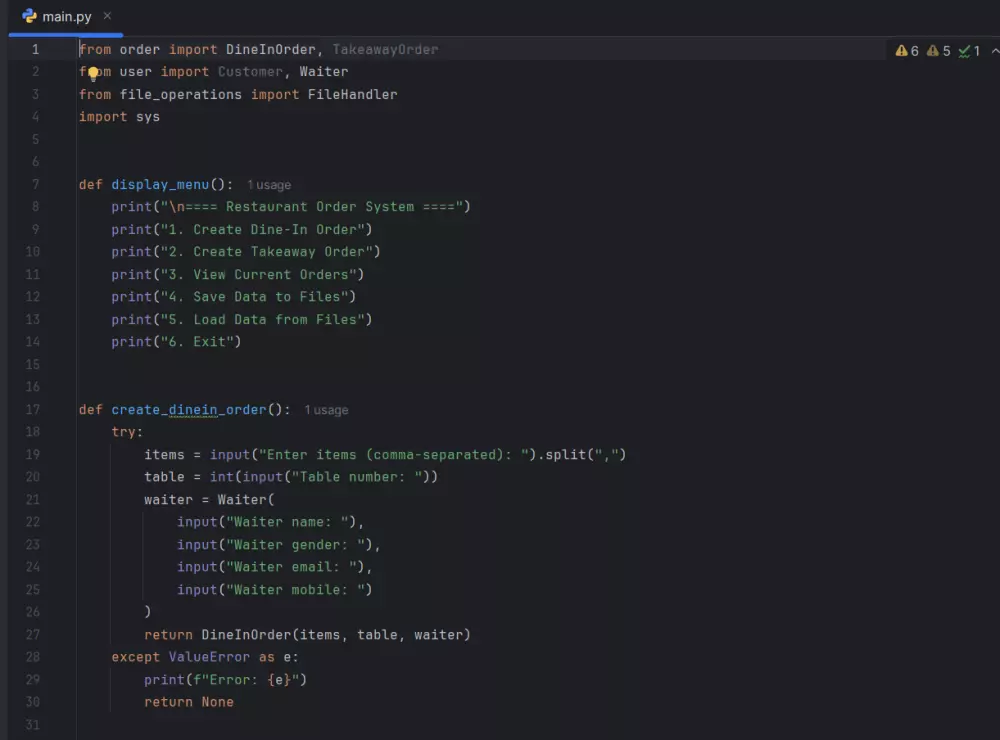Click line number 1 in gutter
Image resolution: width=1000 pixels, height=740 pixels.
tap(36, 50)
